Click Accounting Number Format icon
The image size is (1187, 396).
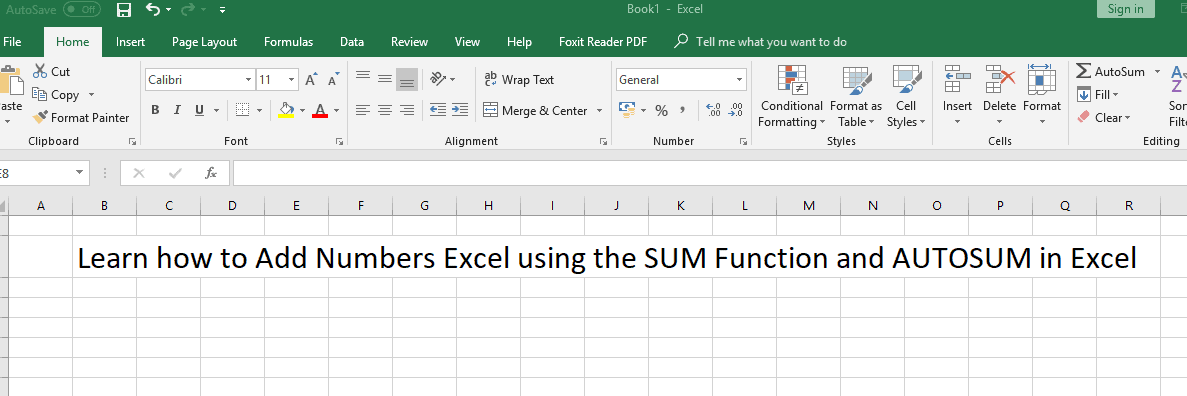pyautogui.click(x=626, y=111)
